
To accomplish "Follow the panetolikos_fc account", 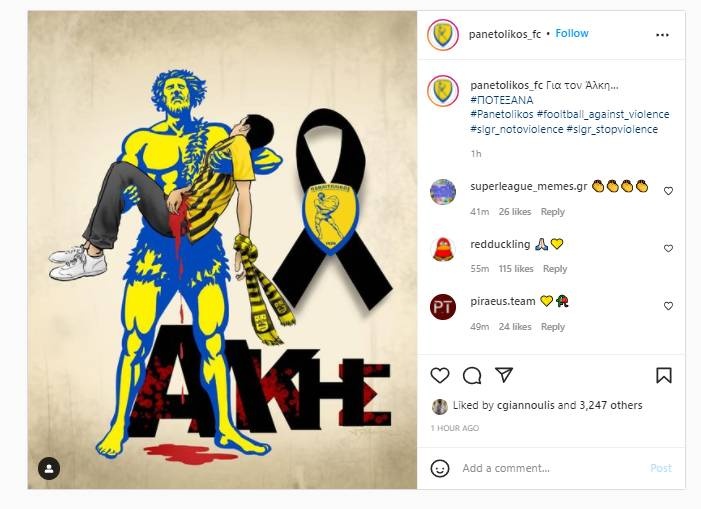I will coord(572,34).
